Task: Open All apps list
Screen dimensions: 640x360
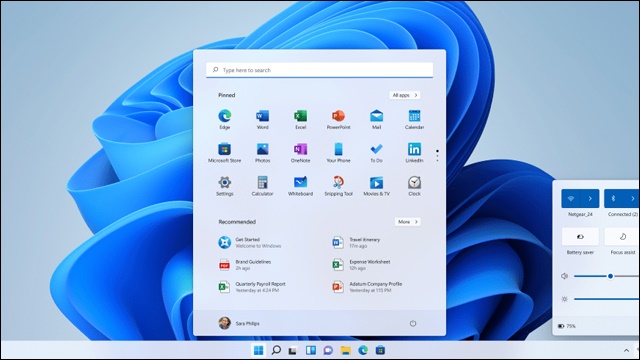Action: point(405,95)
